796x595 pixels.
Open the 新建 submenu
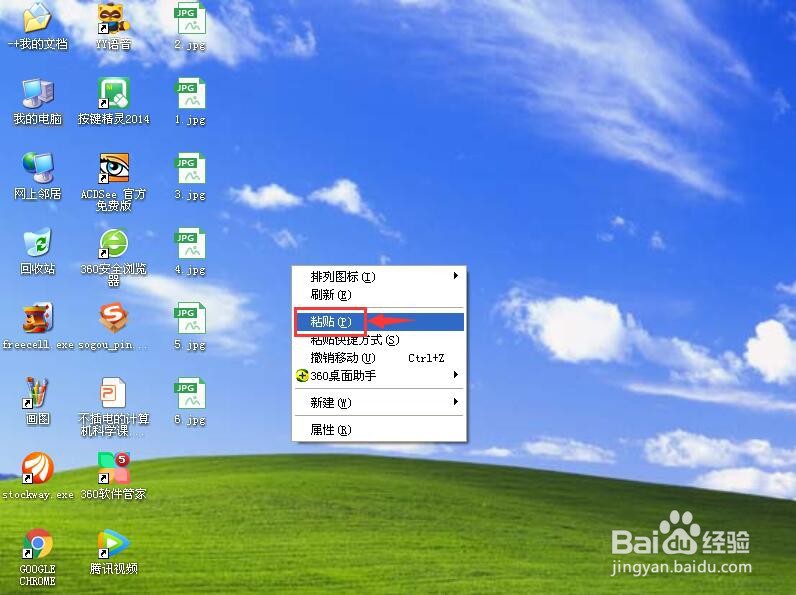pyautogui.click(x=379, y=403)
